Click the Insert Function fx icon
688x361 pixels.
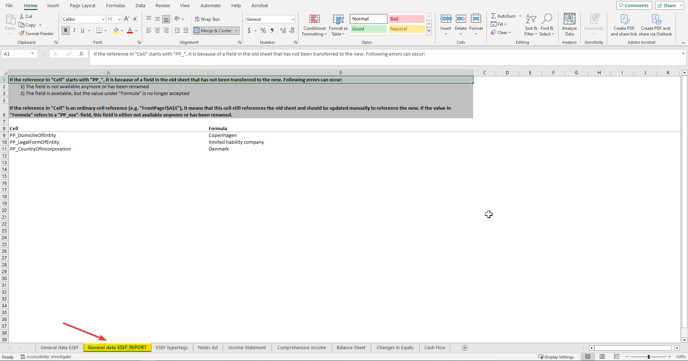coord(81,54)
